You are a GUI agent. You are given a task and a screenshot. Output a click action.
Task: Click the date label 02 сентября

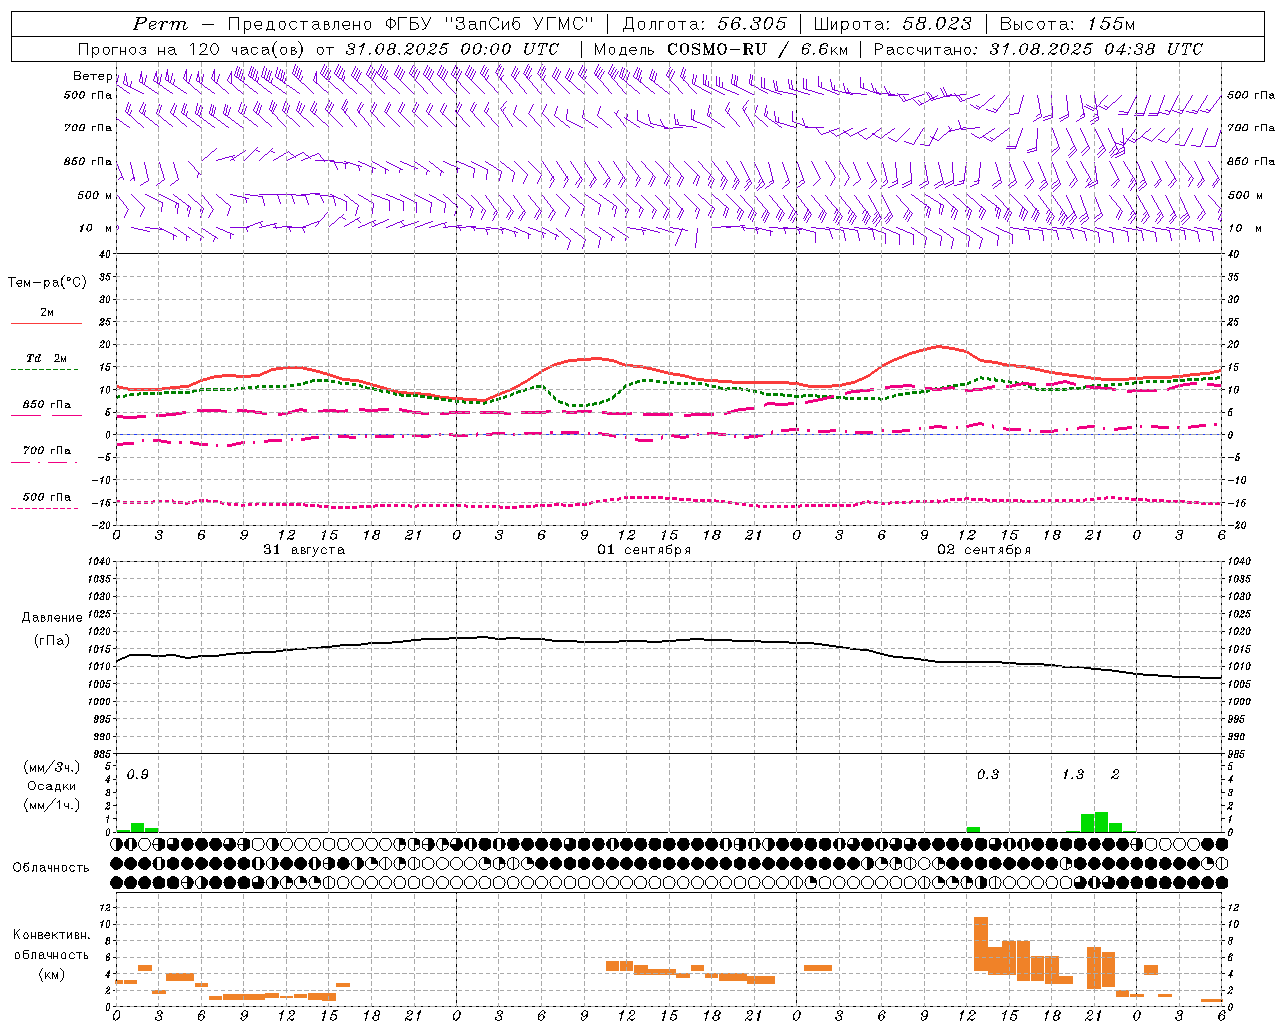(984, 550)
